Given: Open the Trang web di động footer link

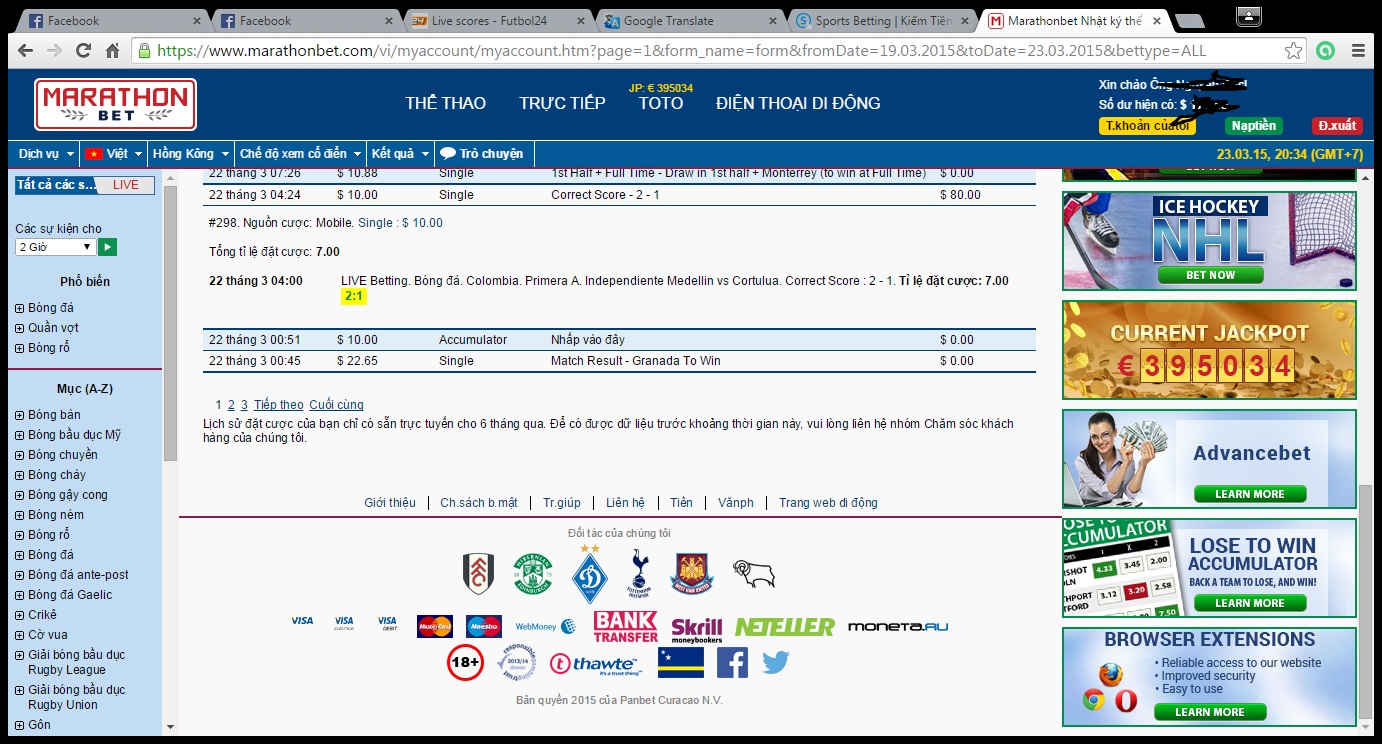Looking at the screenshot, I should click(828, 503).
